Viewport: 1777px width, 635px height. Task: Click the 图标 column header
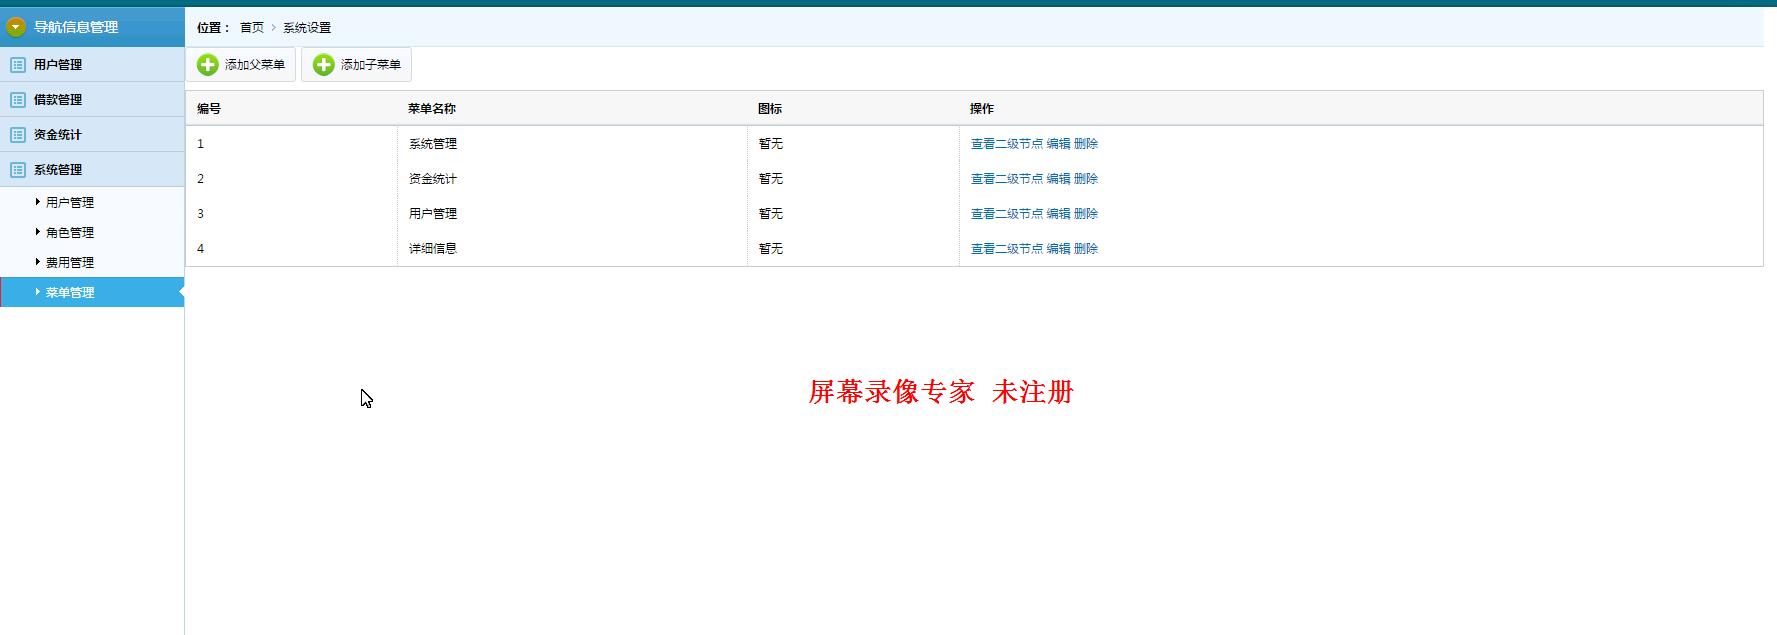point(770,109)
